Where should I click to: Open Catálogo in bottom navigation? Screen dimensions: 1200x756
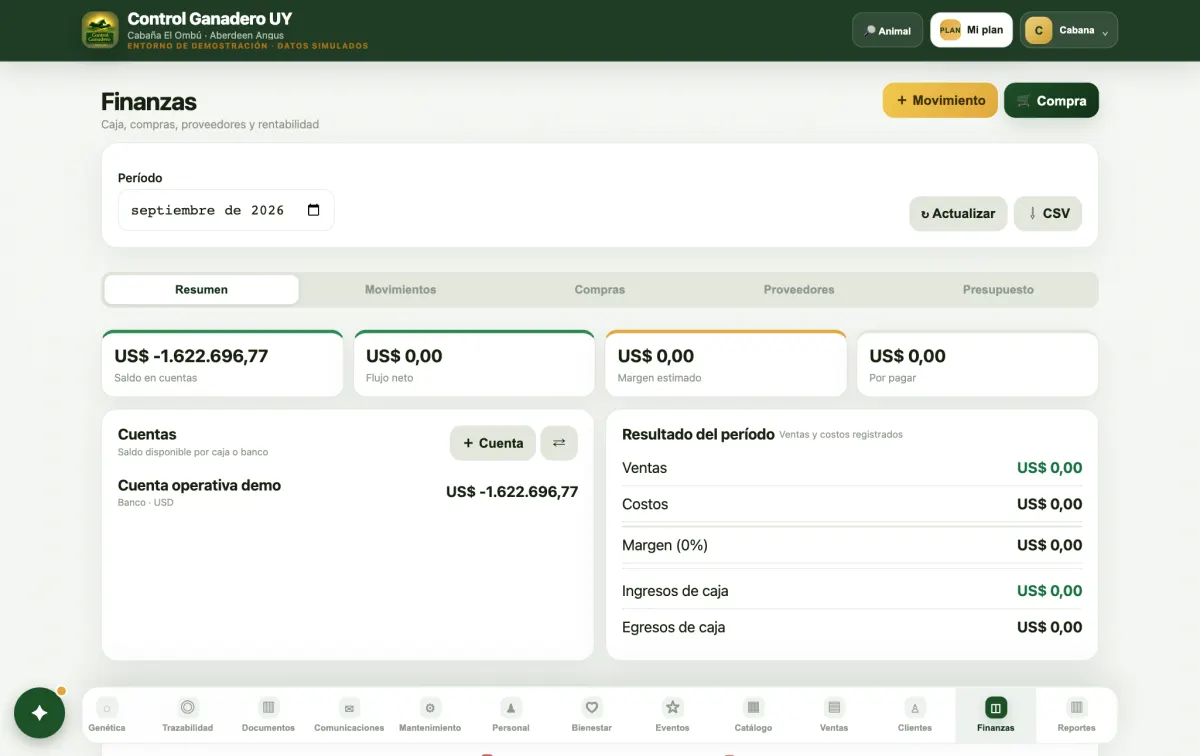point(753,715)
